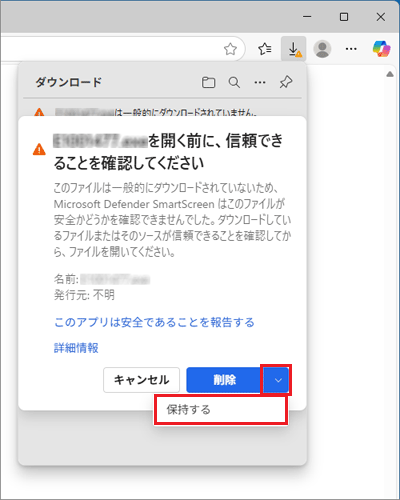Open the downloads folder icon in panel

pyautogui.click(x=209, y=82)
